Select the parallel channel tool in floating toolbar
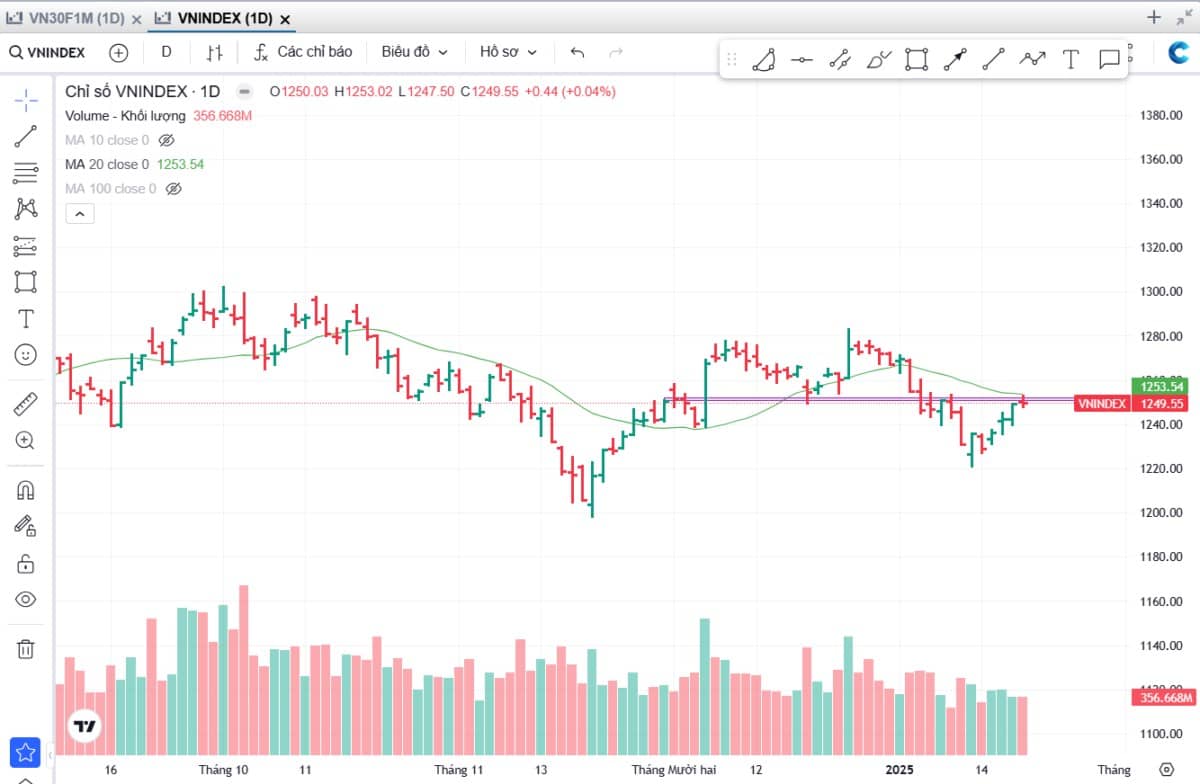The image size is (1200, 784). [x=840, y=60]
